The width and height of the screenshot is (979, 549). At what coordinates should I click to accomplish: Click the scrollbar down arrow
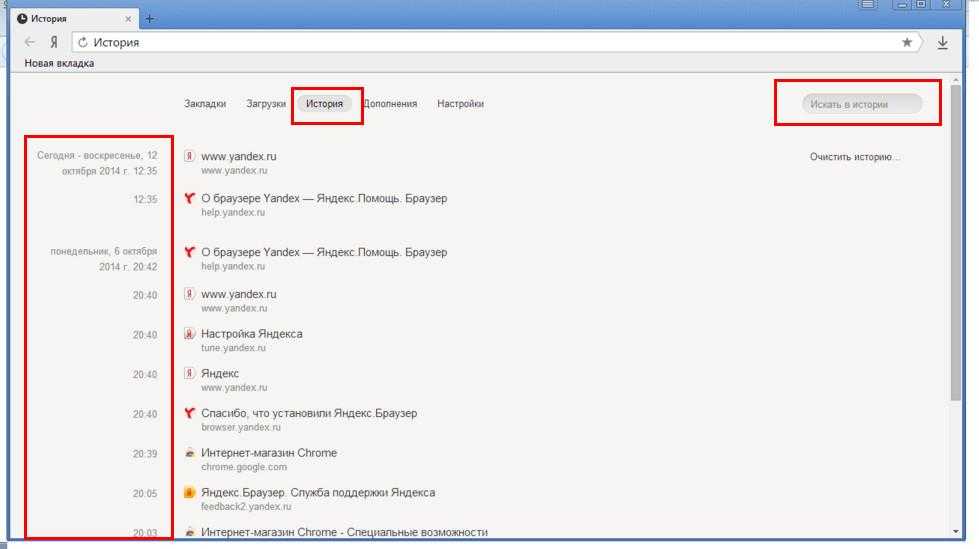pos(955,532)
